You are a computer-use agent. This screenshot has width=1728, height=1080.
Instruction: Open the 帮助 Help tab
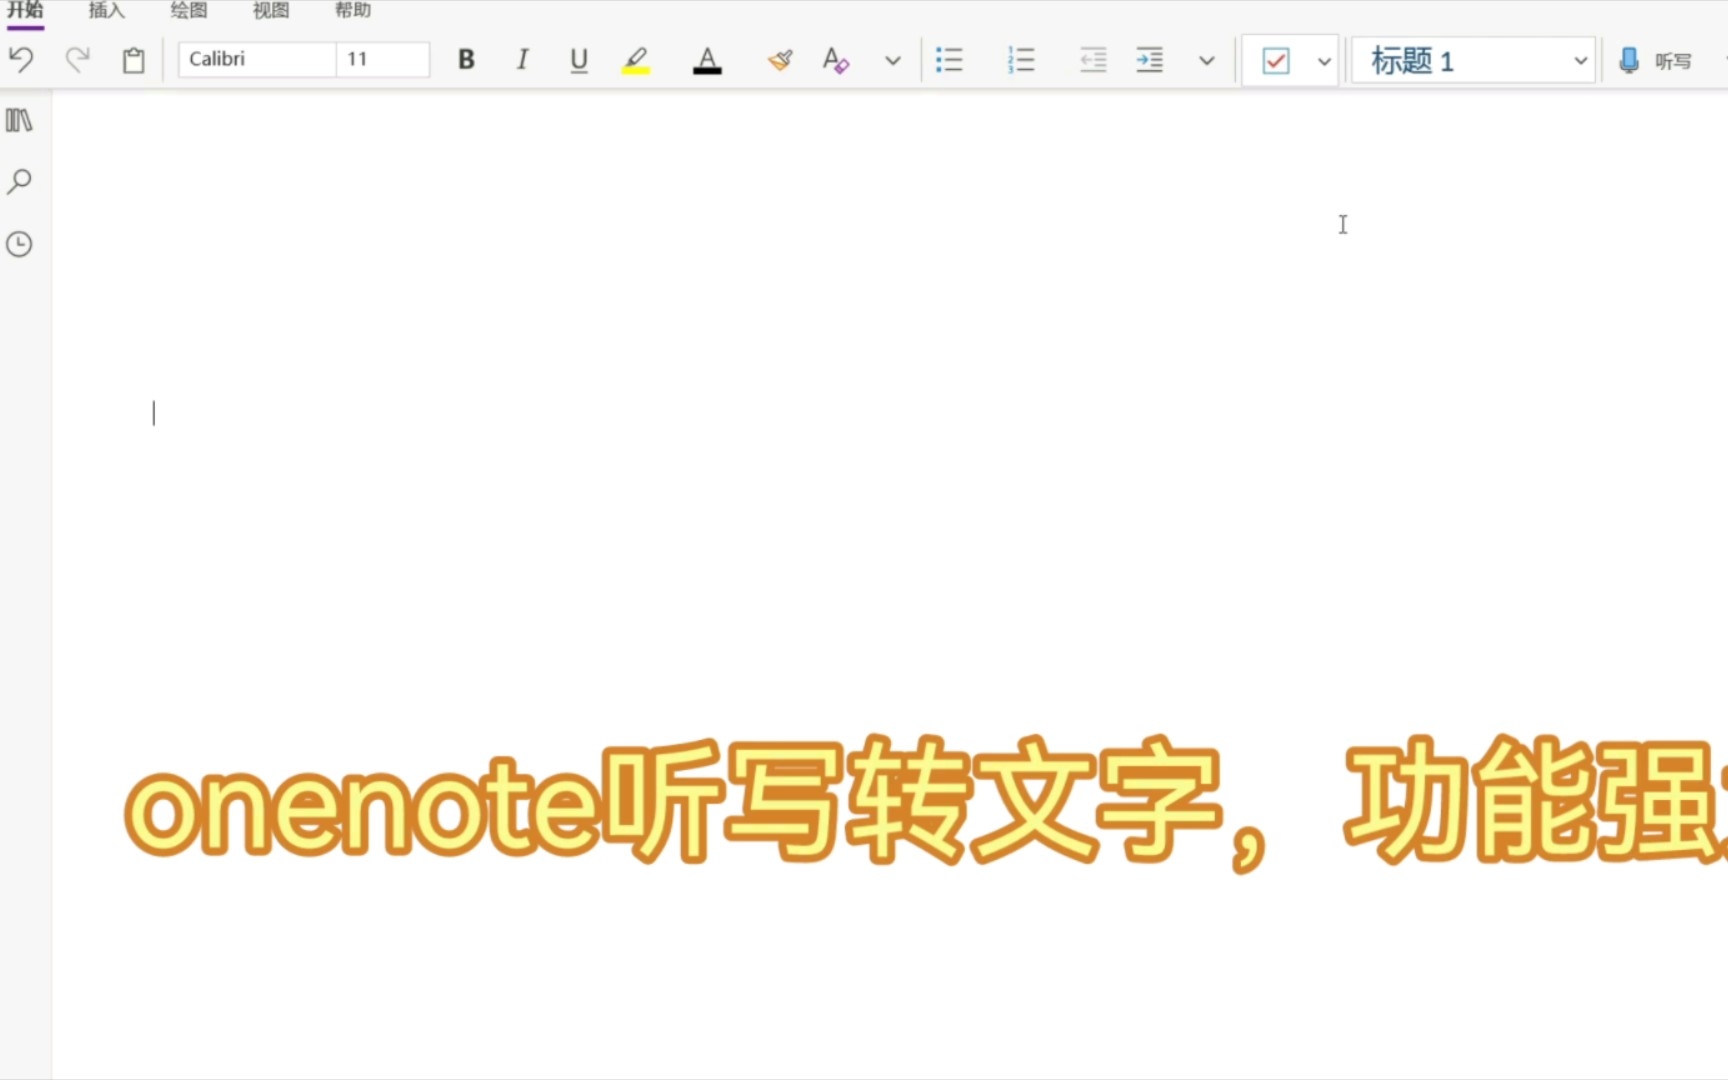click(353, 11)
